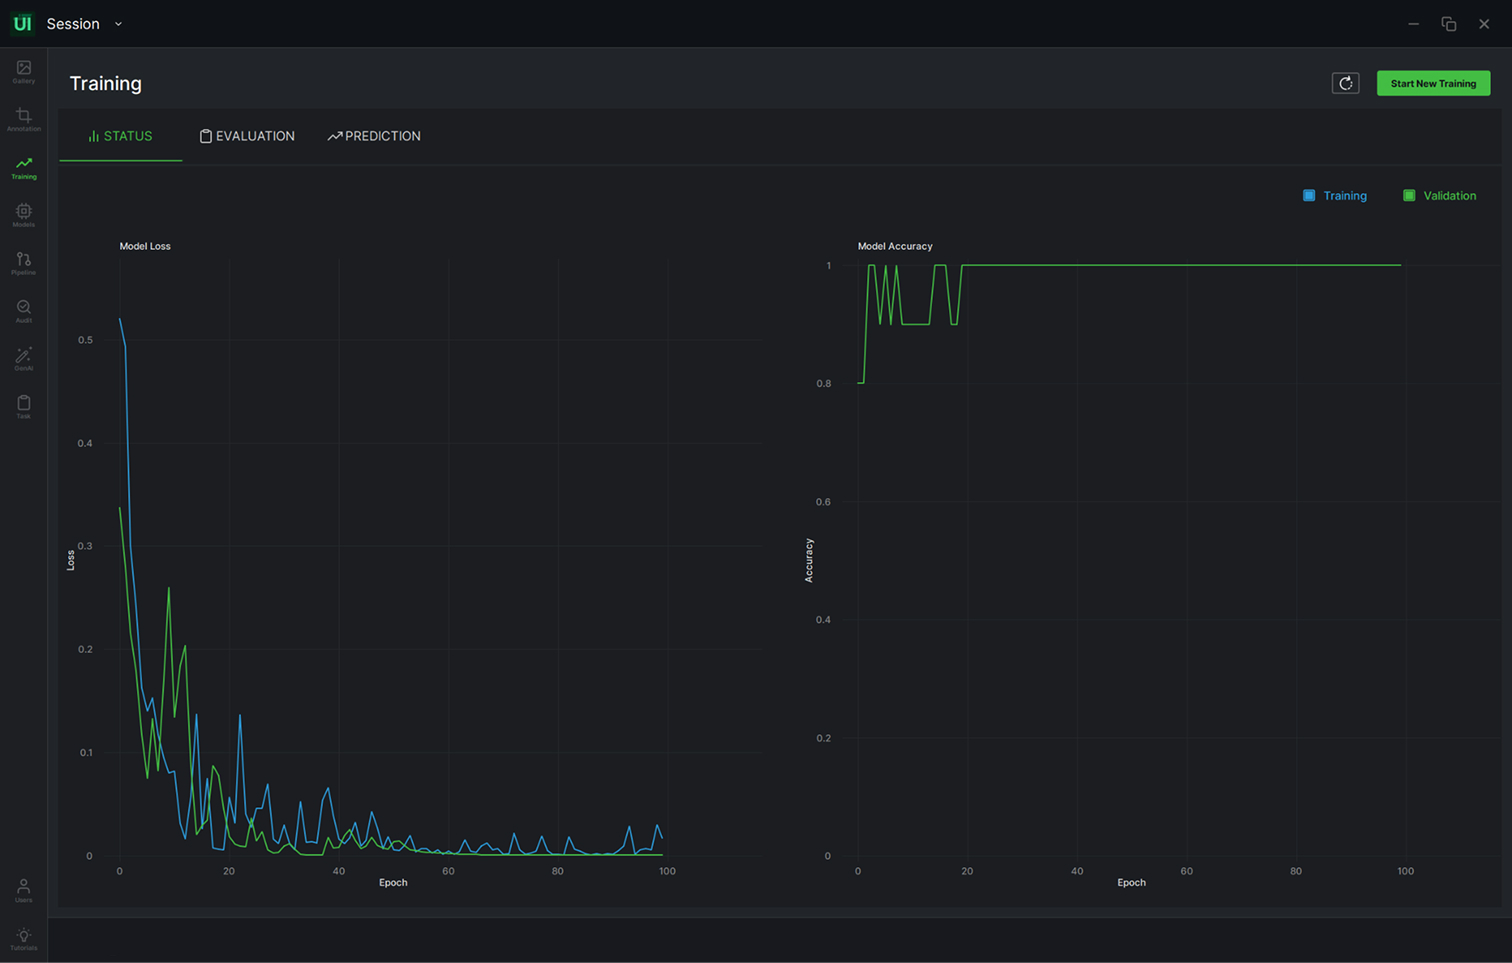Toggle the Validation series in legend

[1440, 196]
